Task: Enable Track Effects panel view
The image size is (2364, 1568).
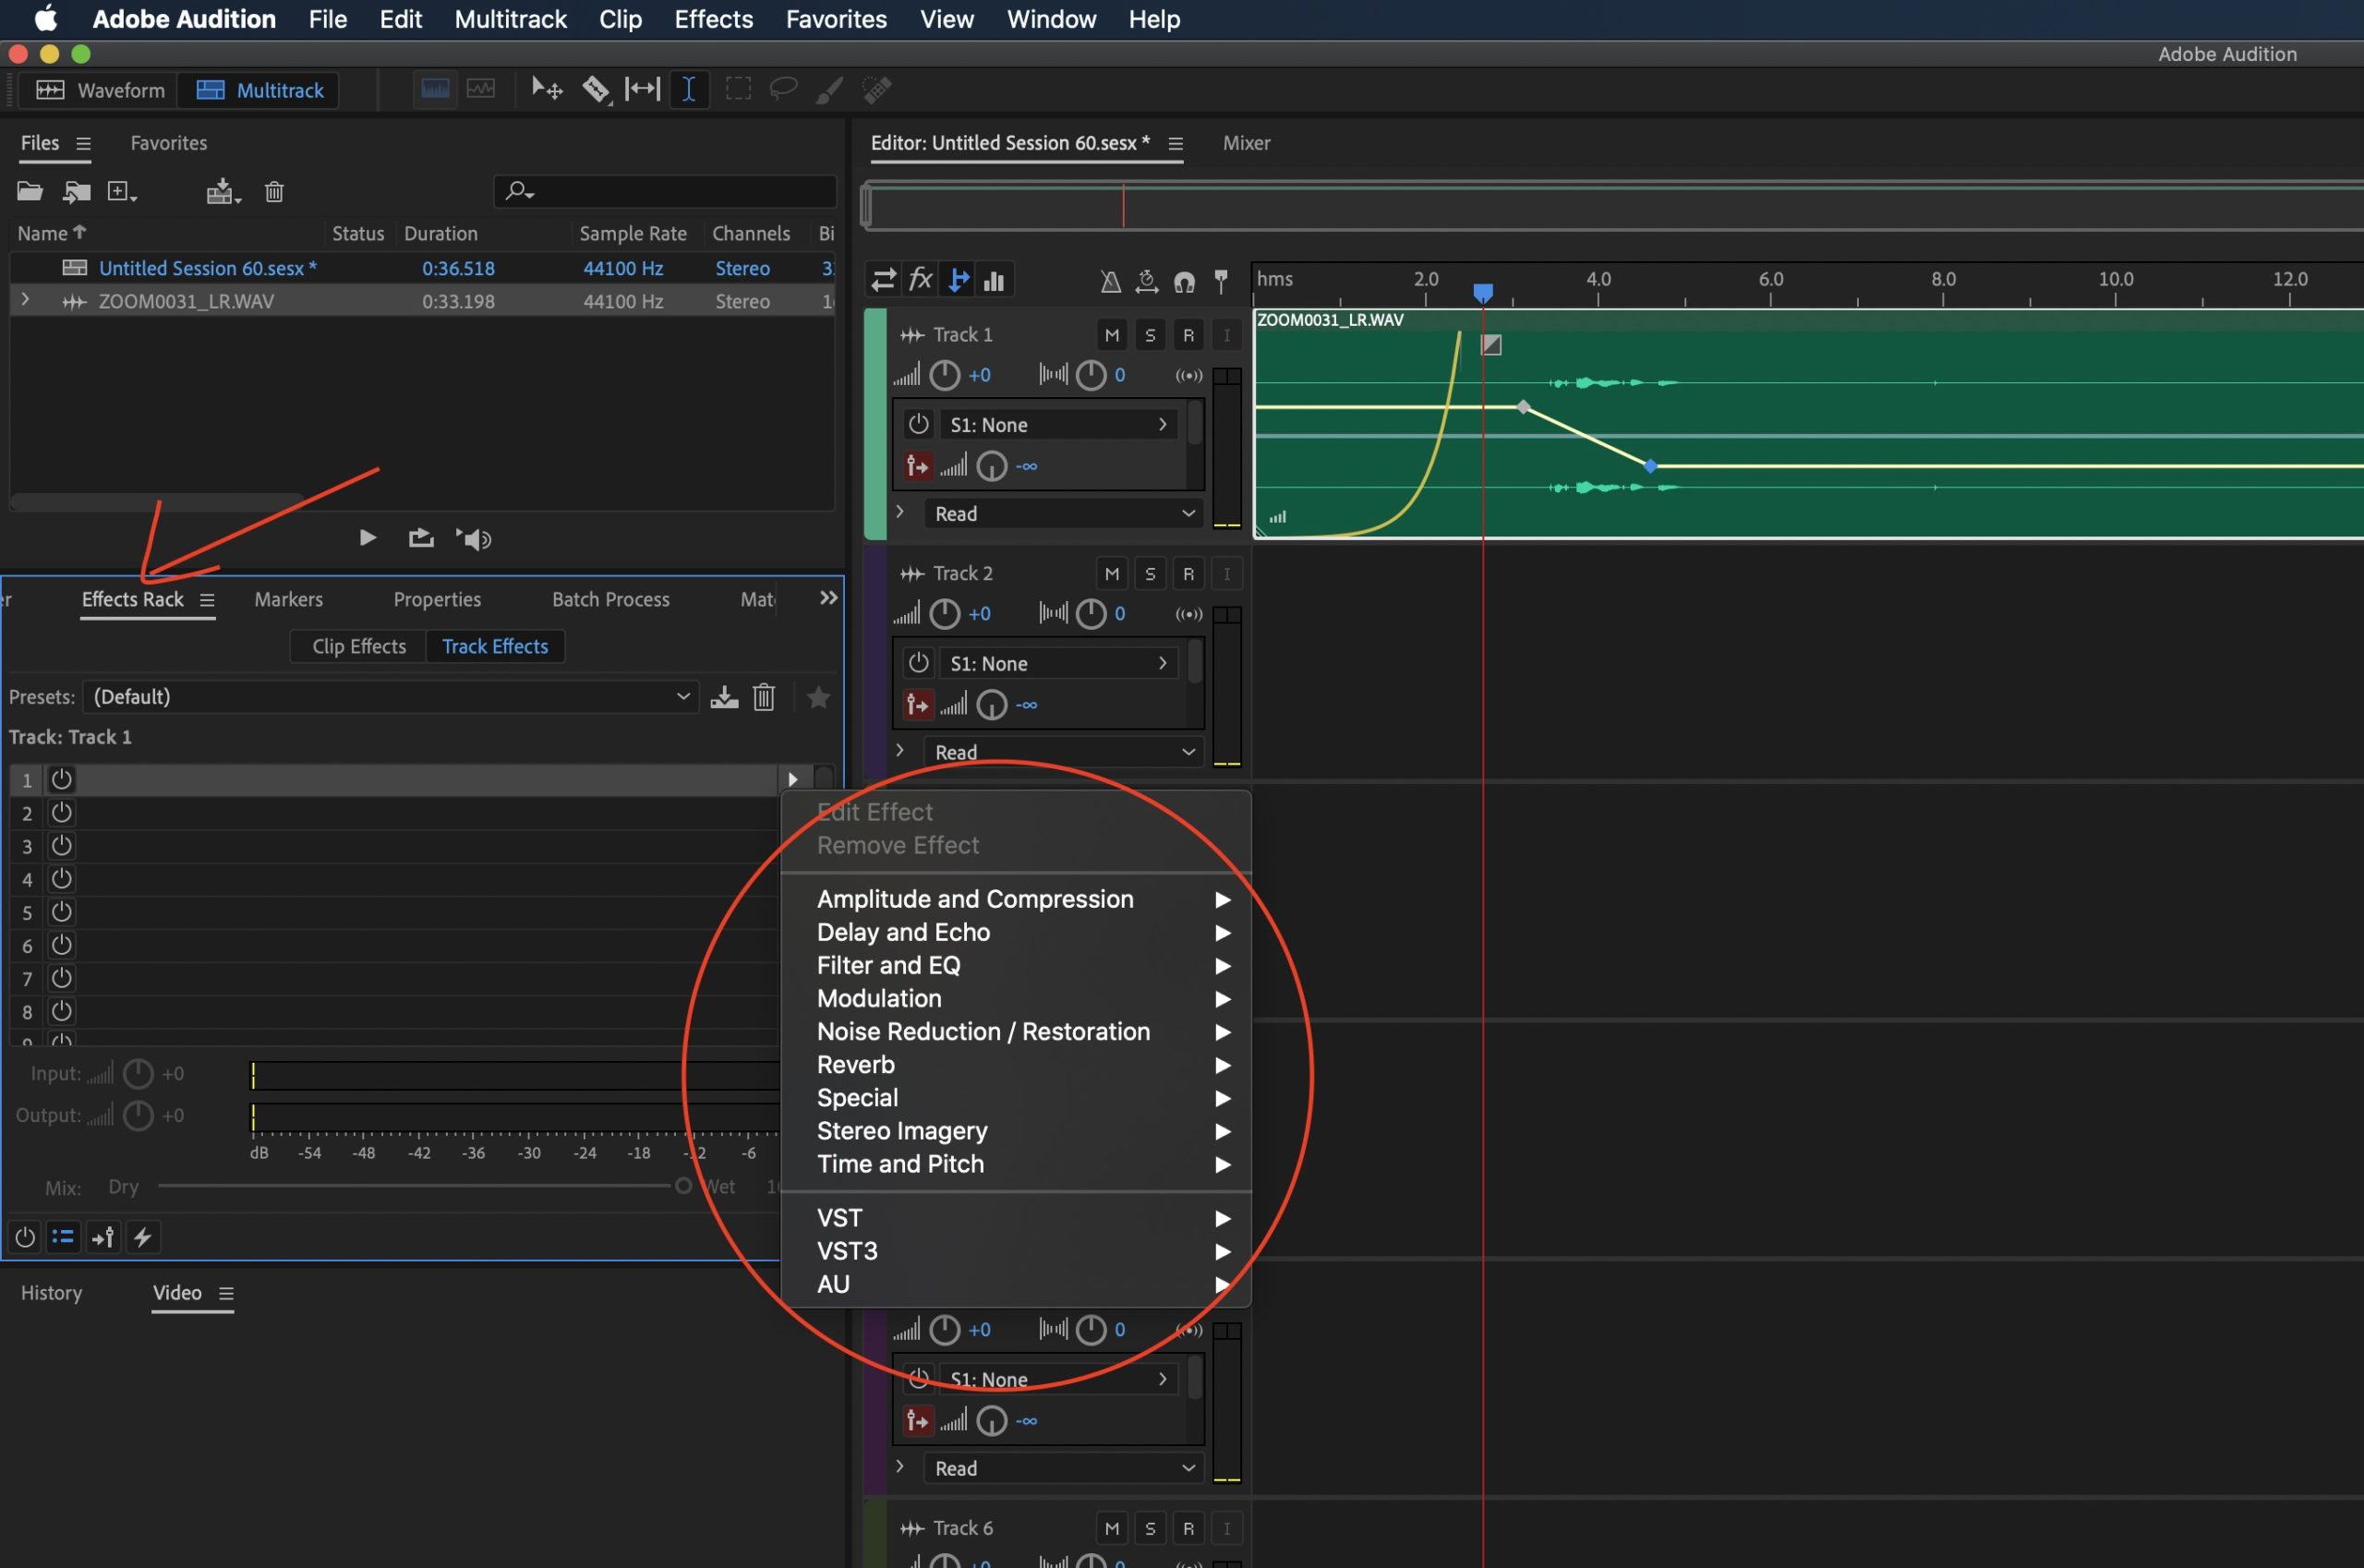Action: (495, 645)
